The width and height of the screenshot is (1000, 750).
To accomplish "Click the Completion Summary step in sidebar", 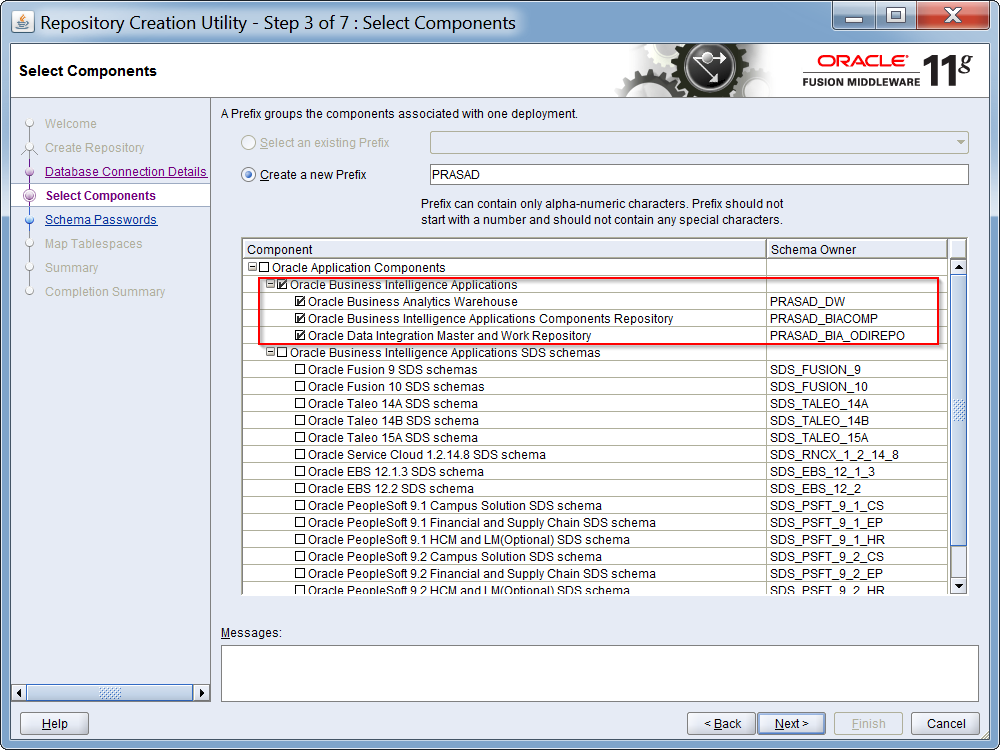I will pyautogui.click(x=105, y=291).
